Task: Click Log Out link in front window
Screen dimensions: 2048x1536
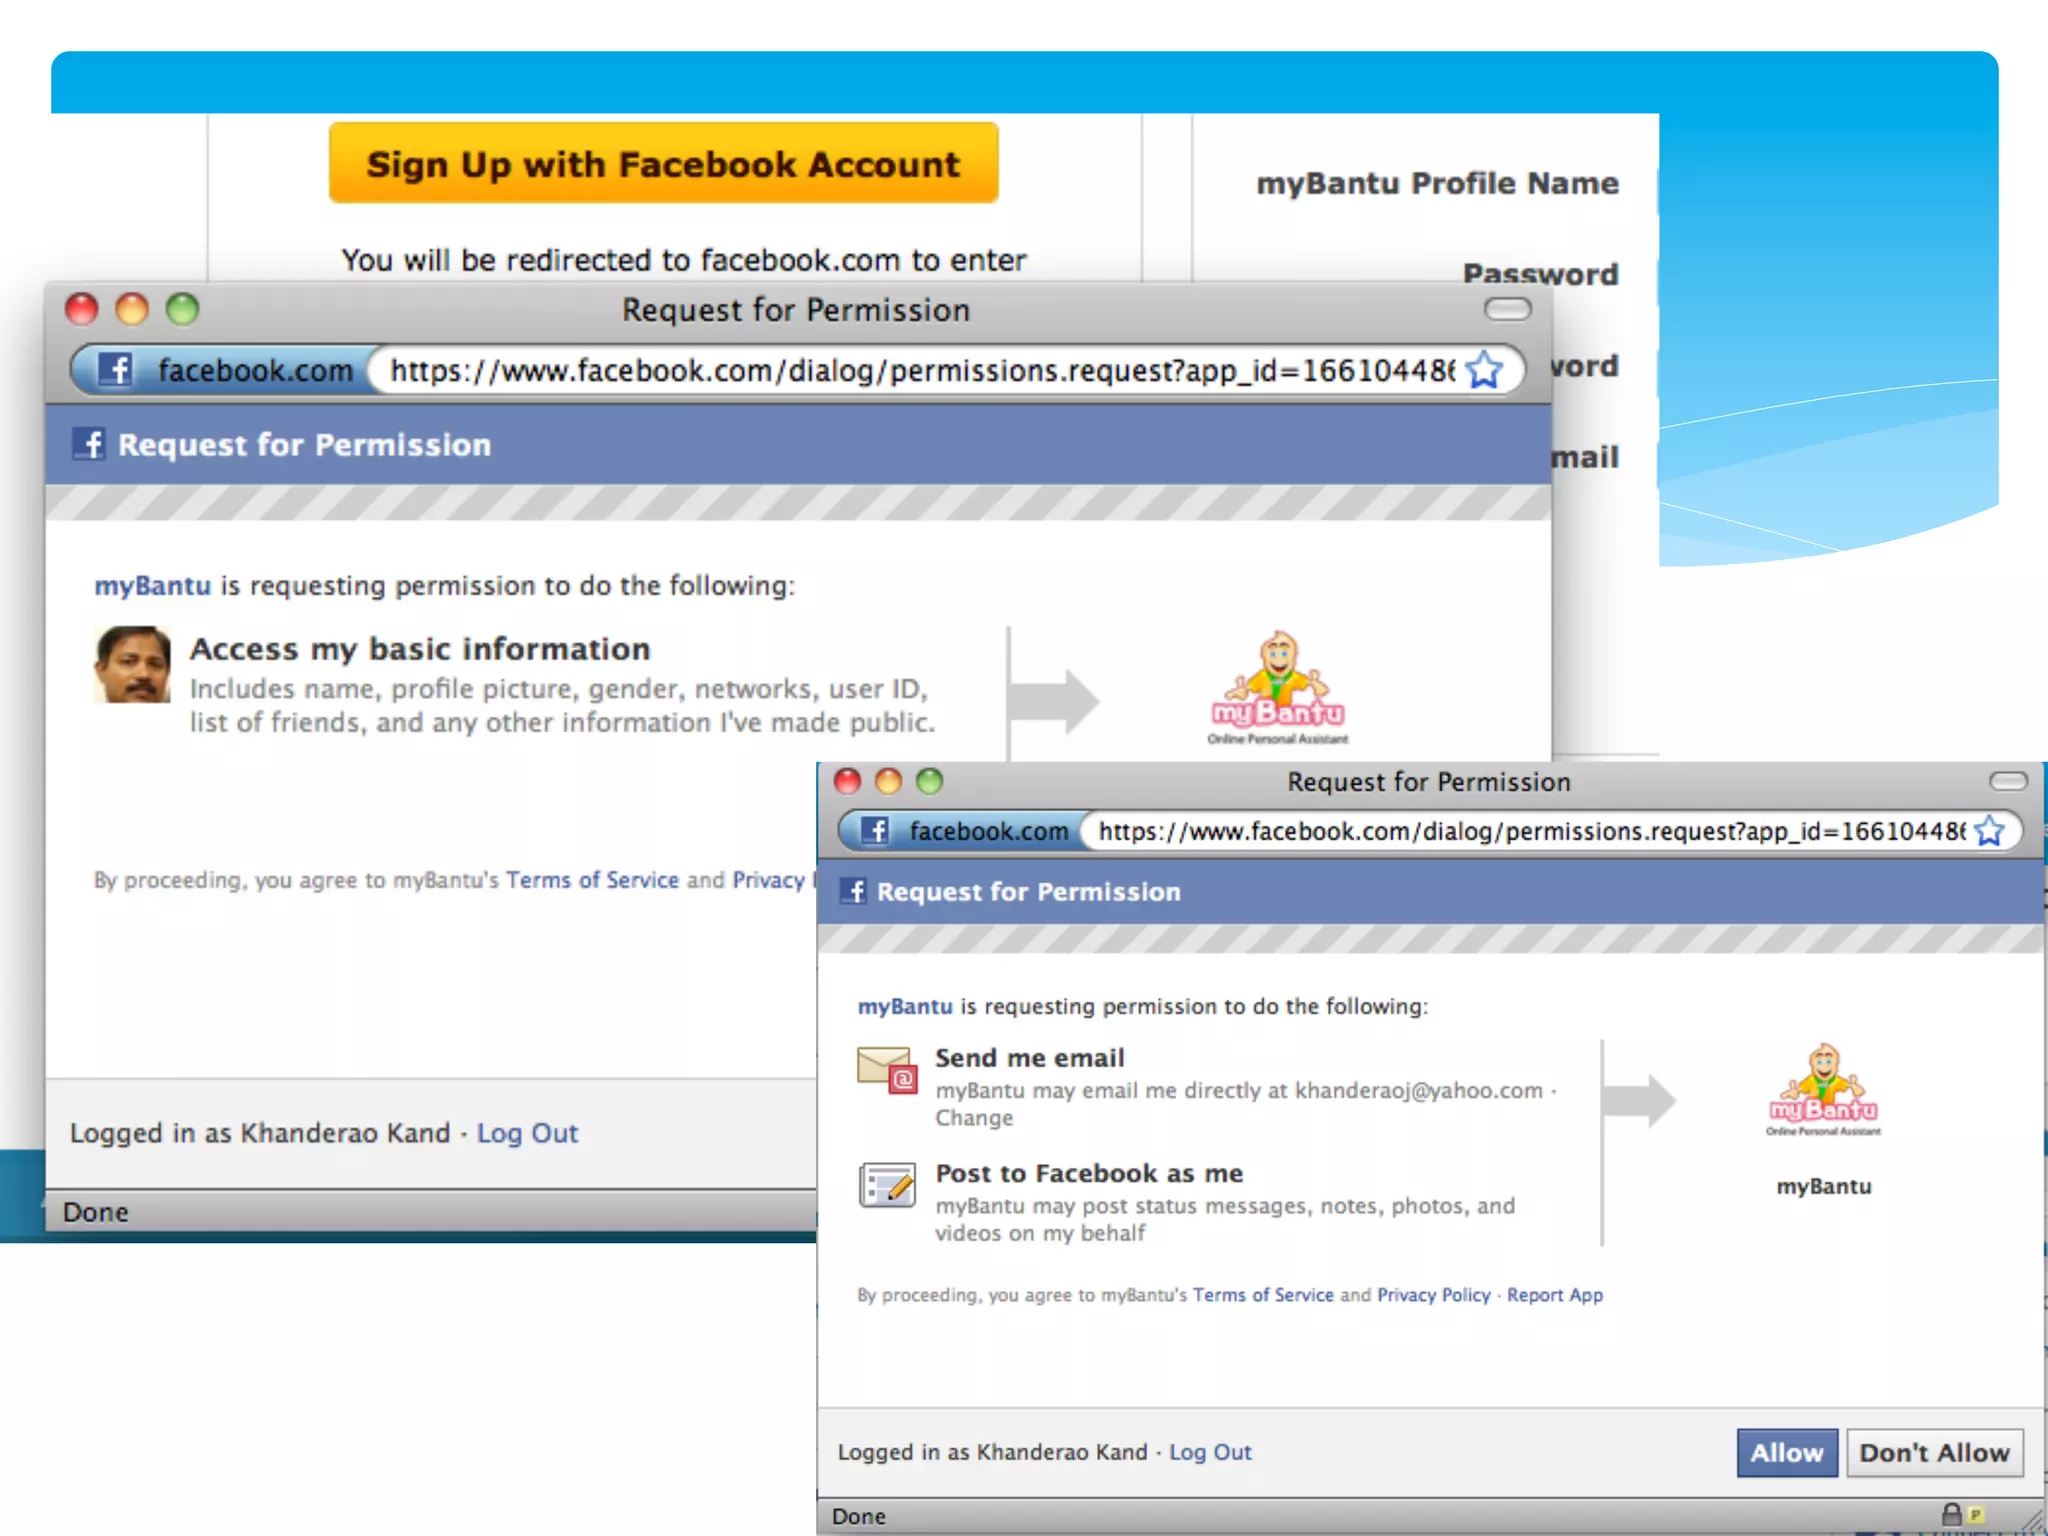Action: coord(1210,1452)
